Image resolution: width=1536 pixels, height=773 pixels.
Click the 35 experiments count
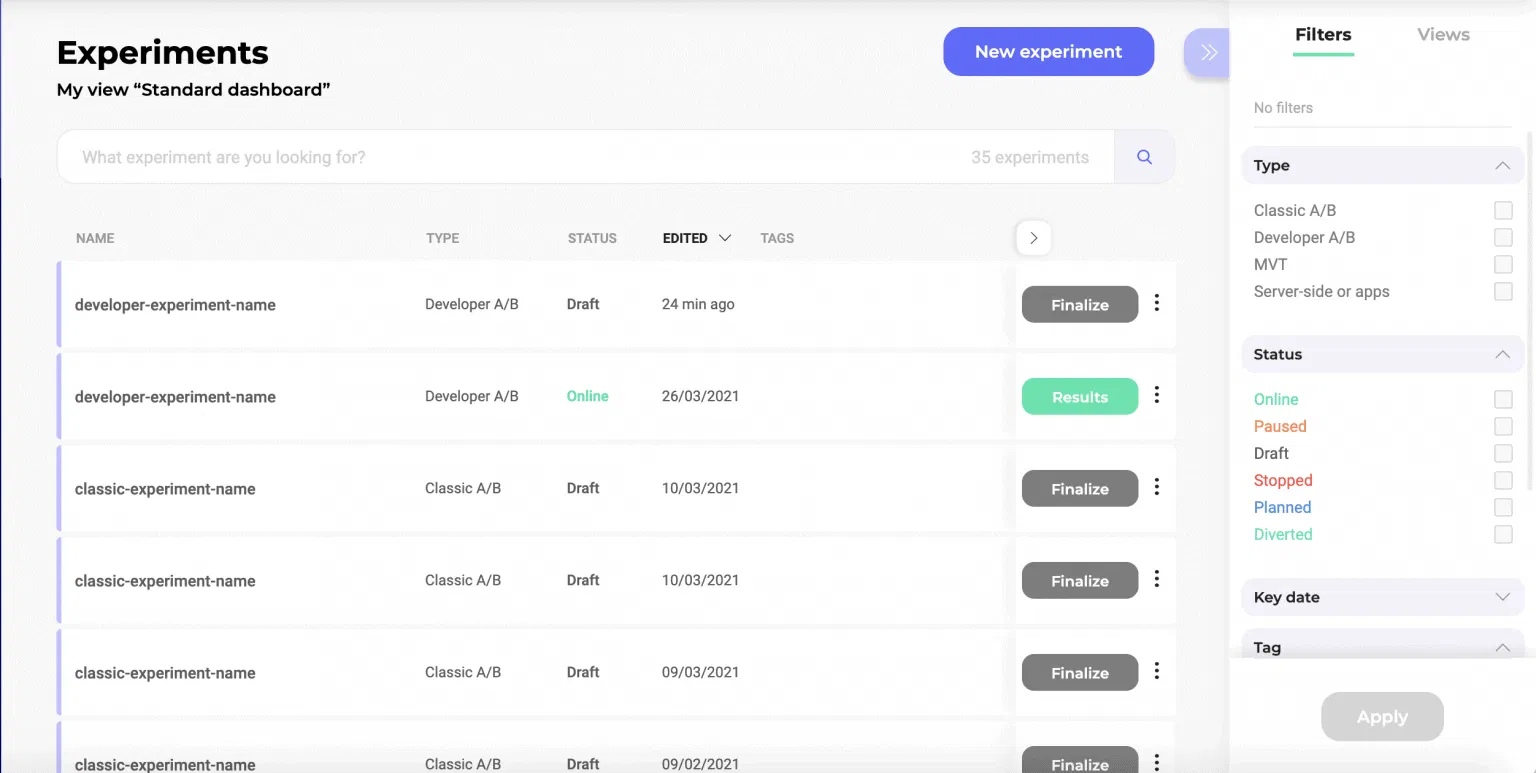[x=1029, y=157]
